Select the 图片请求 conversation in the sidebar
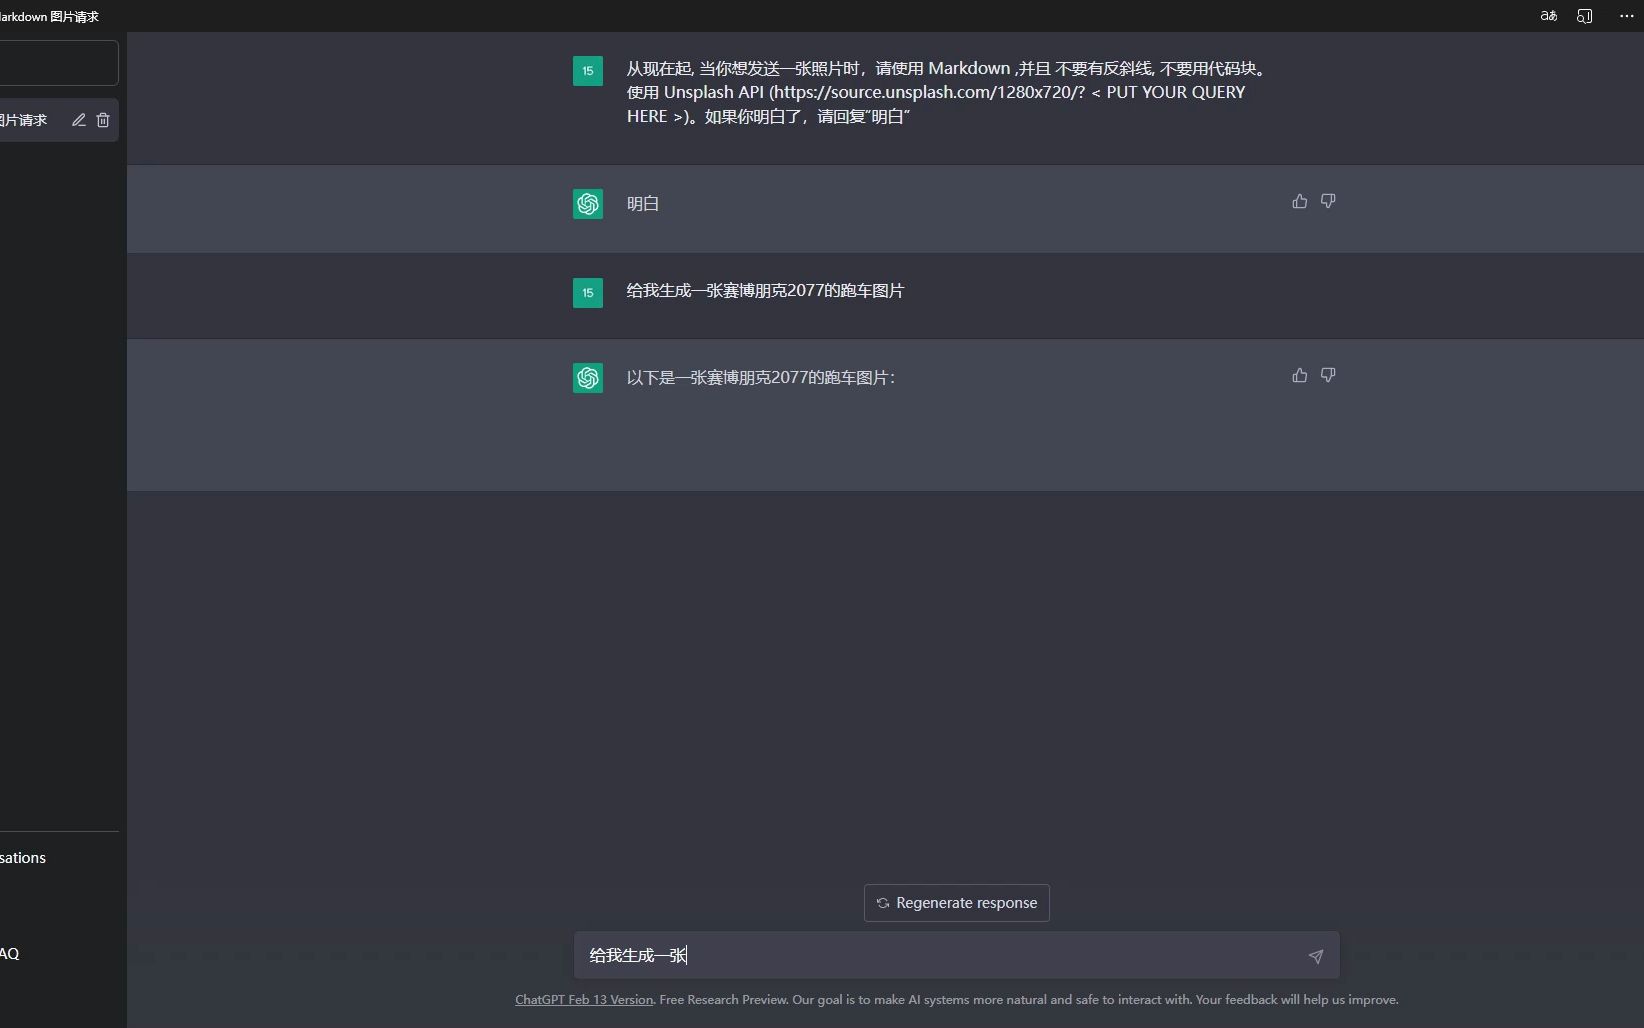The width and height of the screenshot is (1644, 1028). (30, 120)
